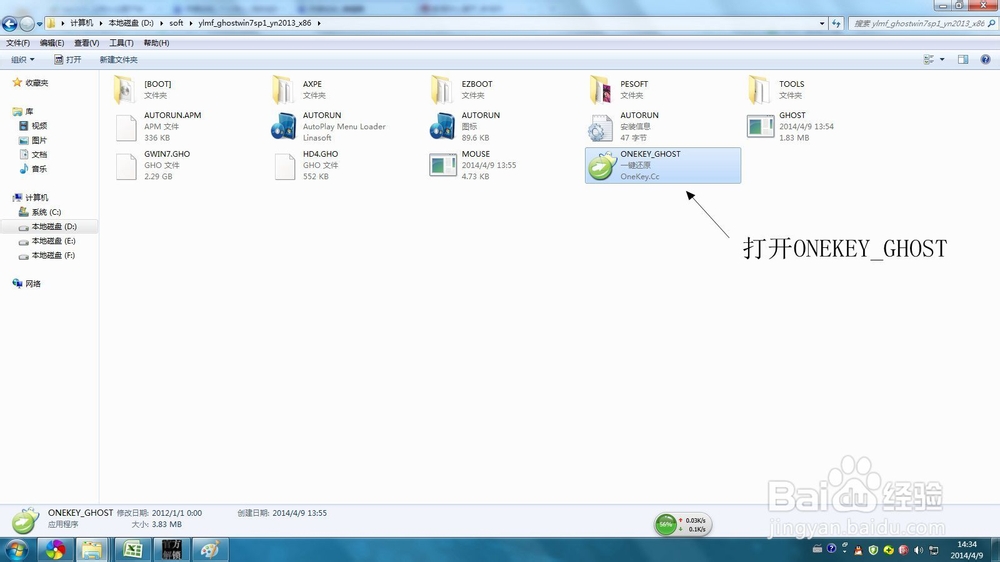Viewport: 1000px width, 562px height.
Task: Select 网络 in the navigation pane
Action: 27,284
